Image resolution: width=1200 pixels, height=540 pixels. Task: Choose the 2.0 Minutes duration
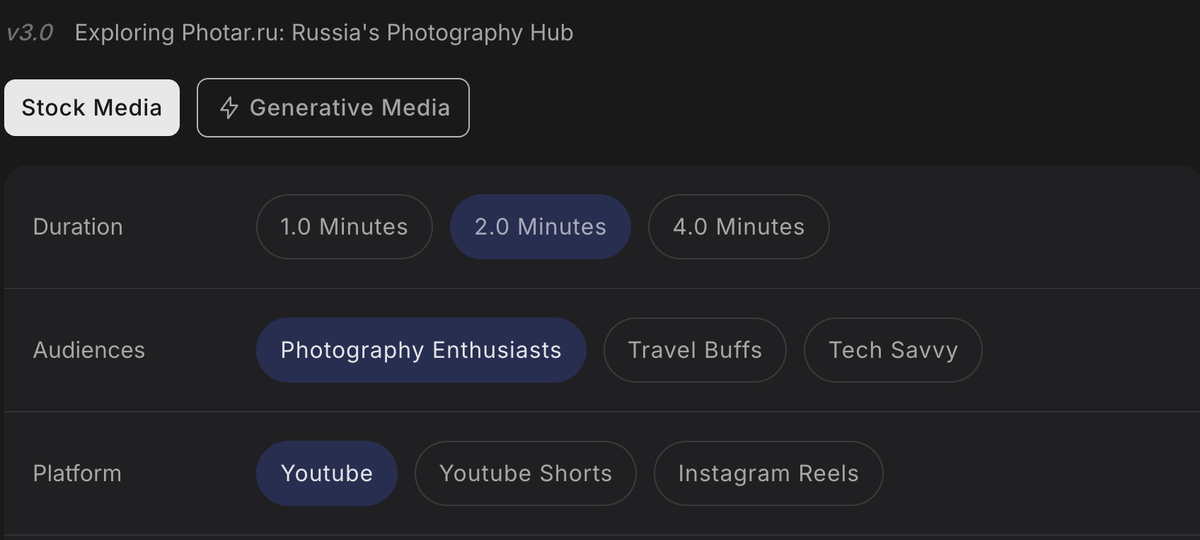540,227
